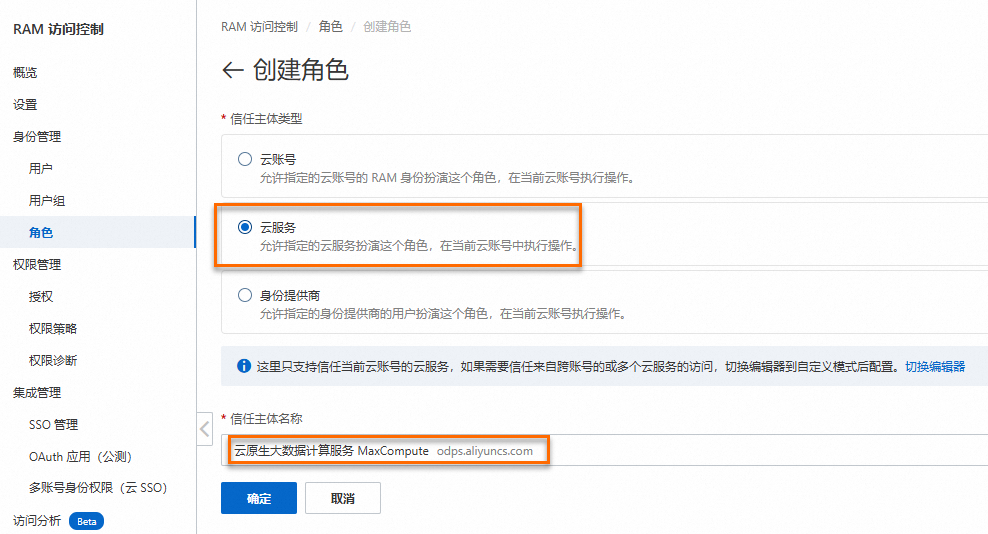Open 多账号身份权限 (云 SSO) in sidebar
The width and height of the screenshot is (988, 534).
click(98, 487)
